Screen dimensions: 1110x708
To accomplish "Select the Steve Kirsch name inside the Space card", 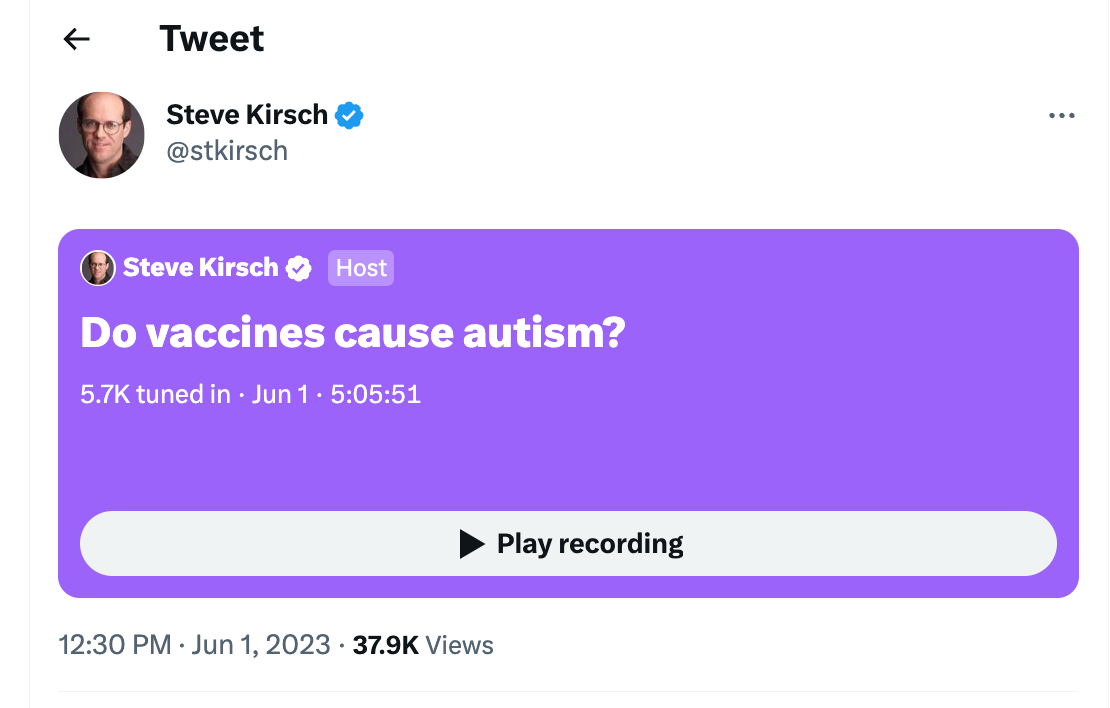I will click(200, 268).
